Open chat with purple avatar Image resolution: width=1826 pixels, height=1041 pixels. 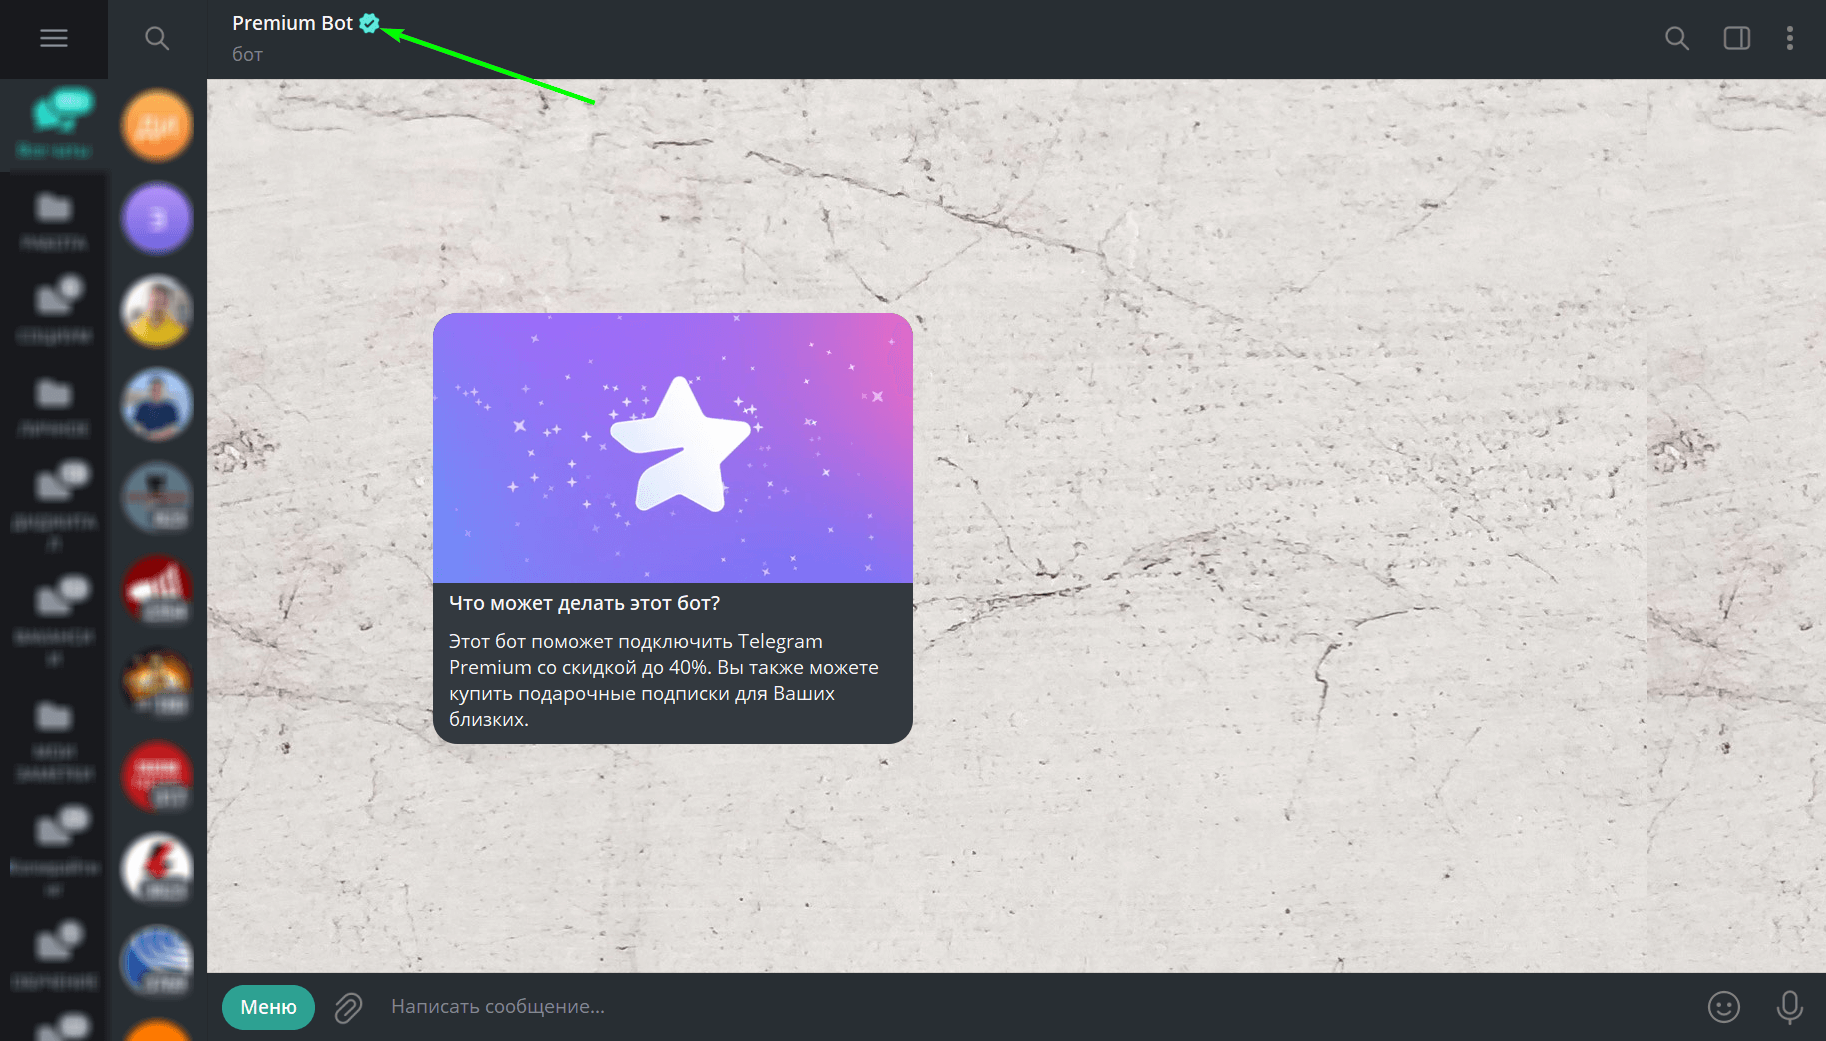pos(157,219)
